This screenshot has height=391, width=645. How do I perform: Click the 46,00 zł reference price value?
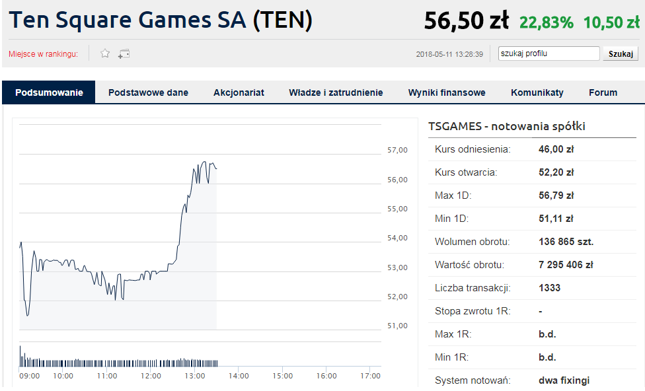(x=556, y=149)
